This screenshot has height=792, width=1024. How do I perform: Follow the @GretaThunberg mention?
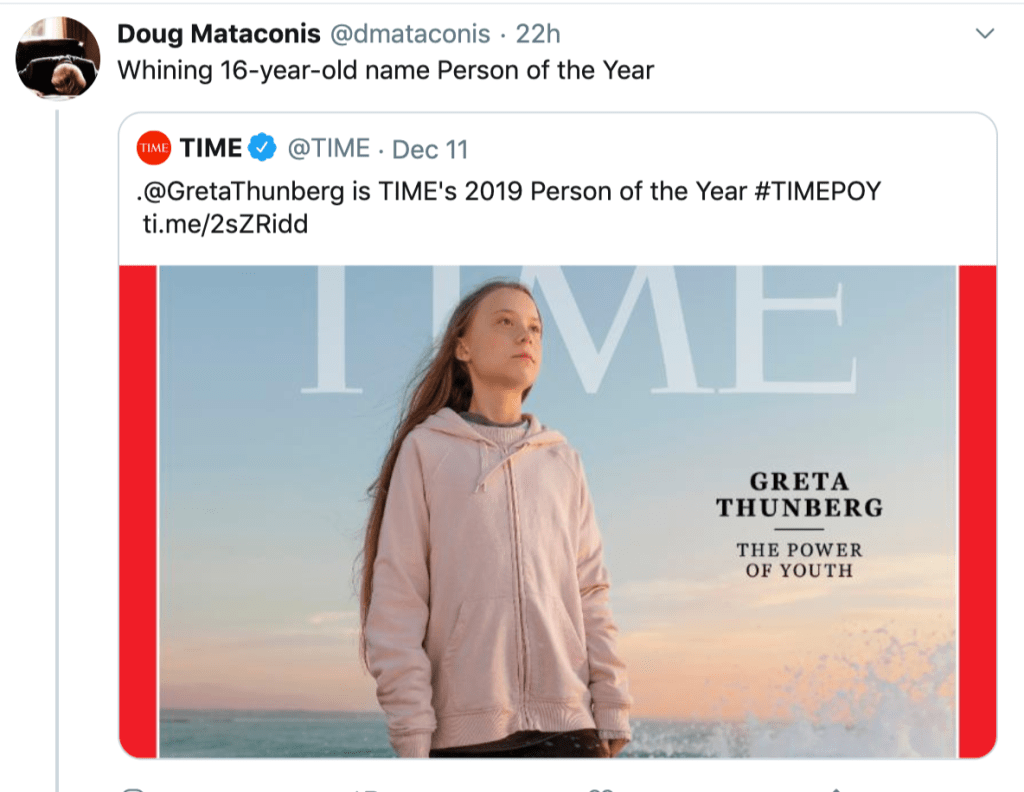pos(242,191)
